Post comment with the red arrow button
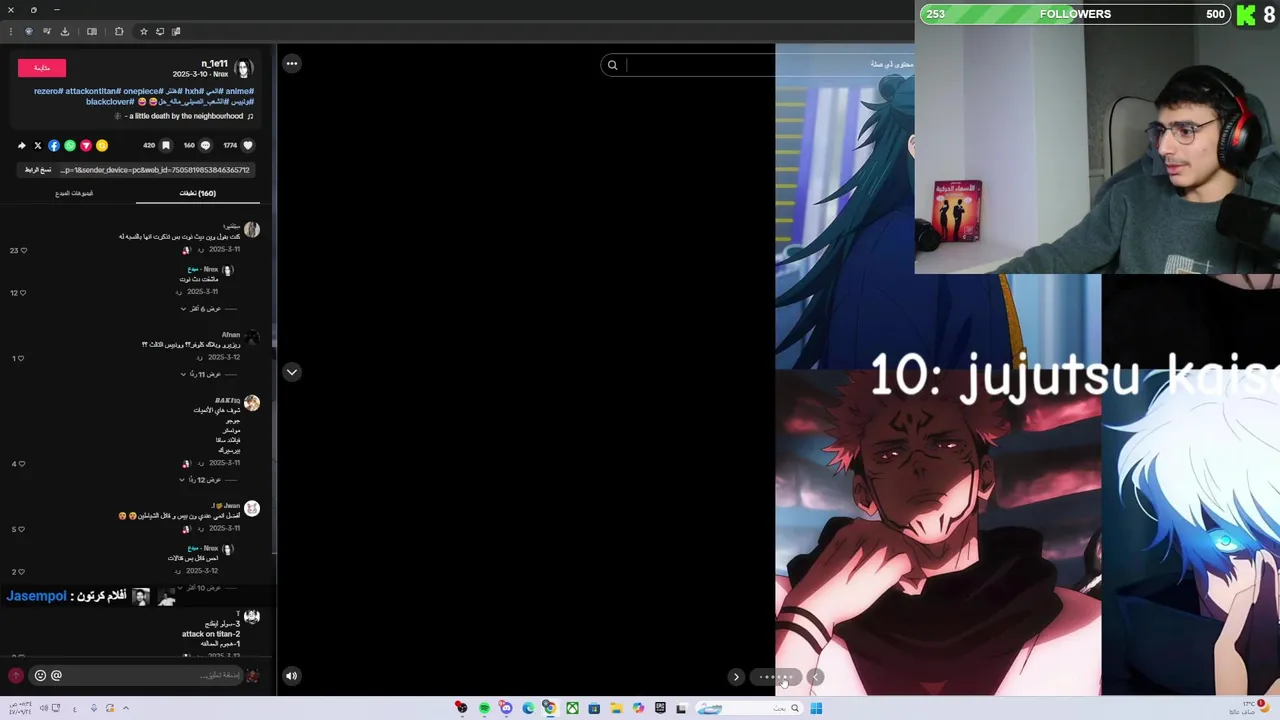The height and width of the screenshot is (720, 1280). [x=15, y=676]
